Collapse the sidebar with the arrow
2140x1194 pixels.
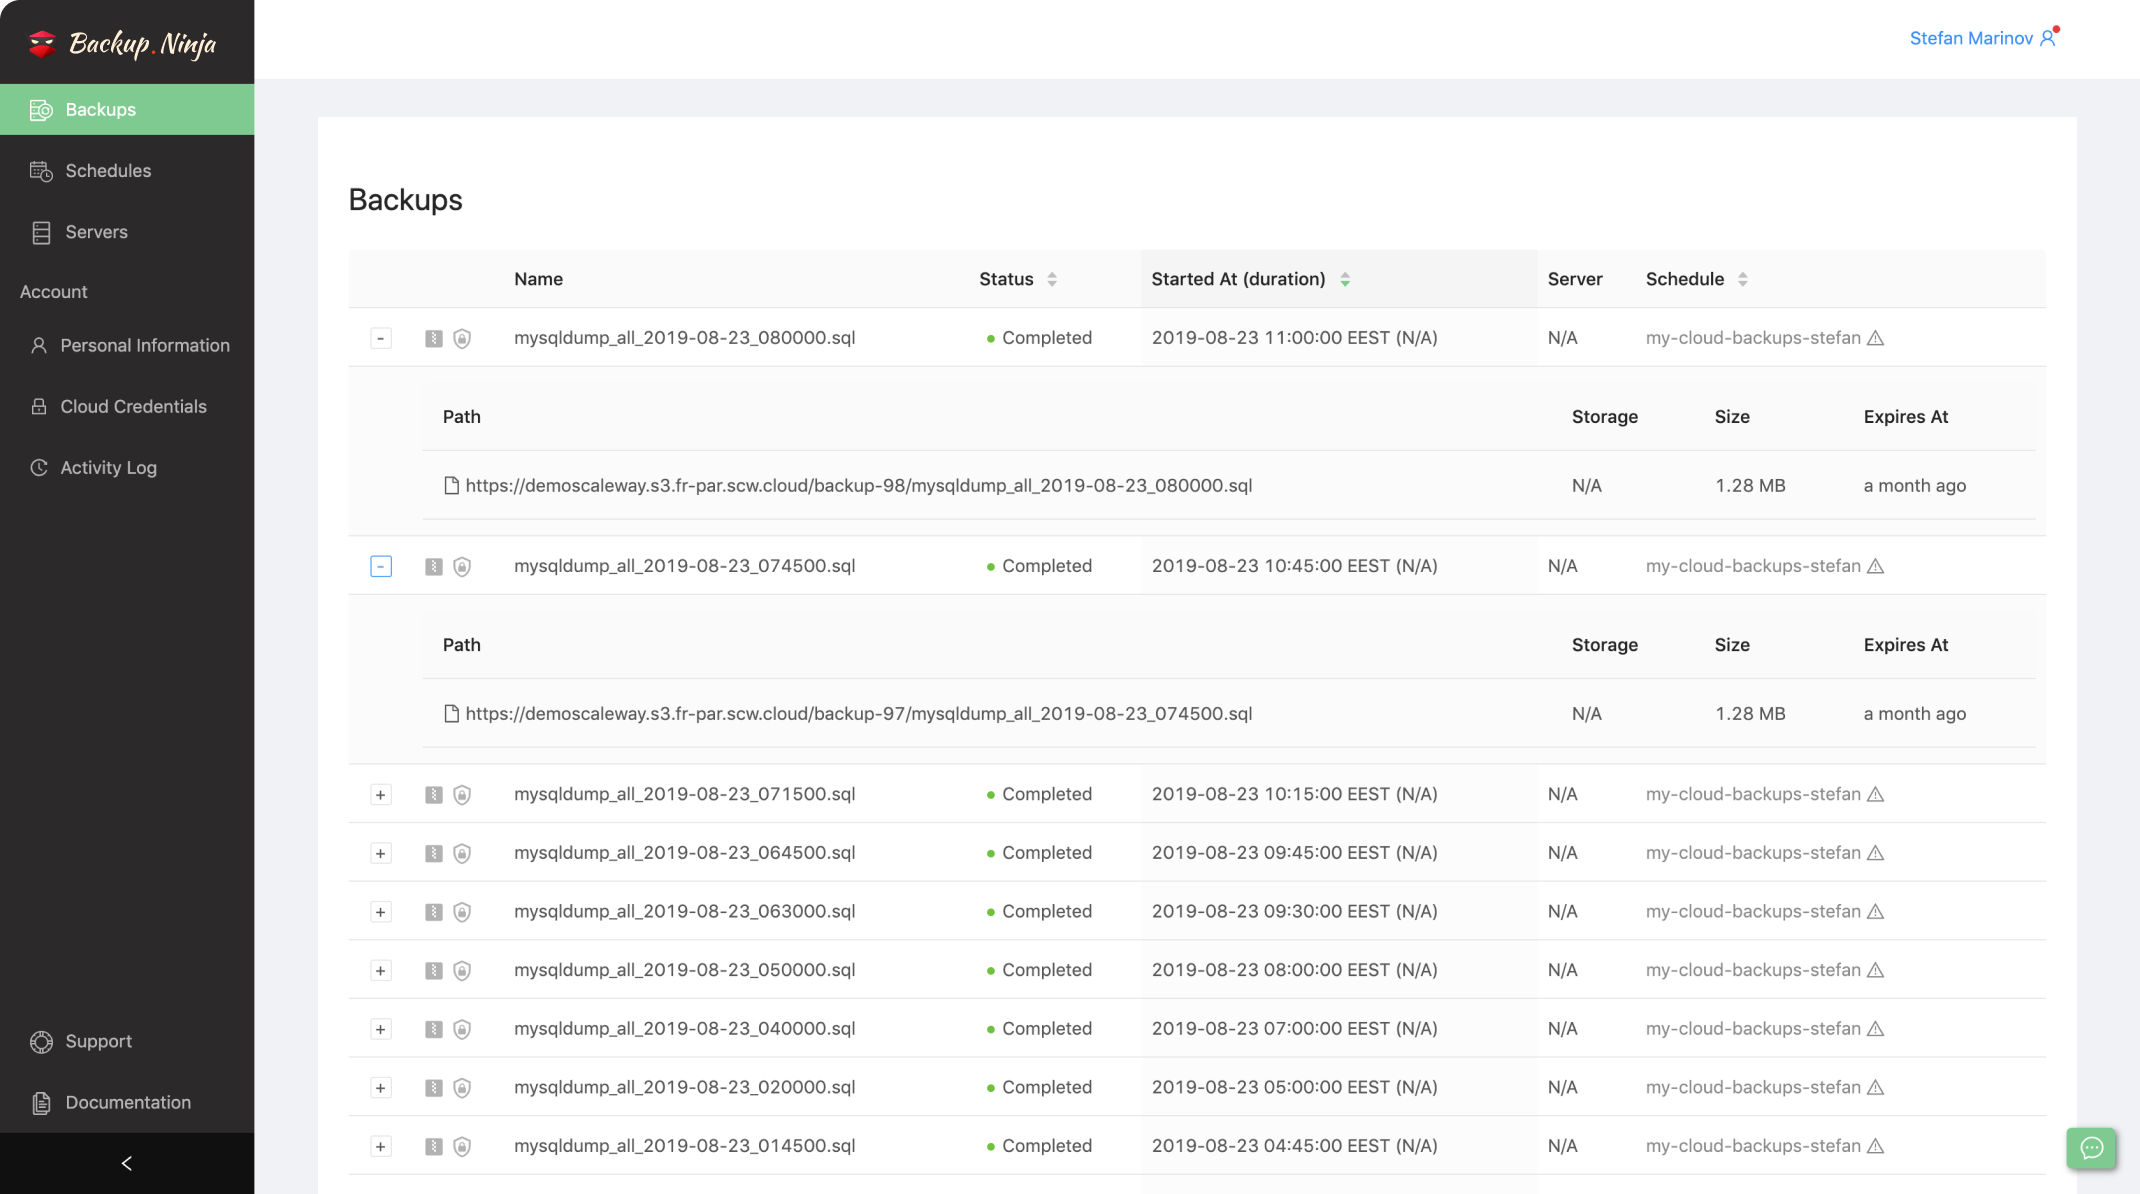127,1163
